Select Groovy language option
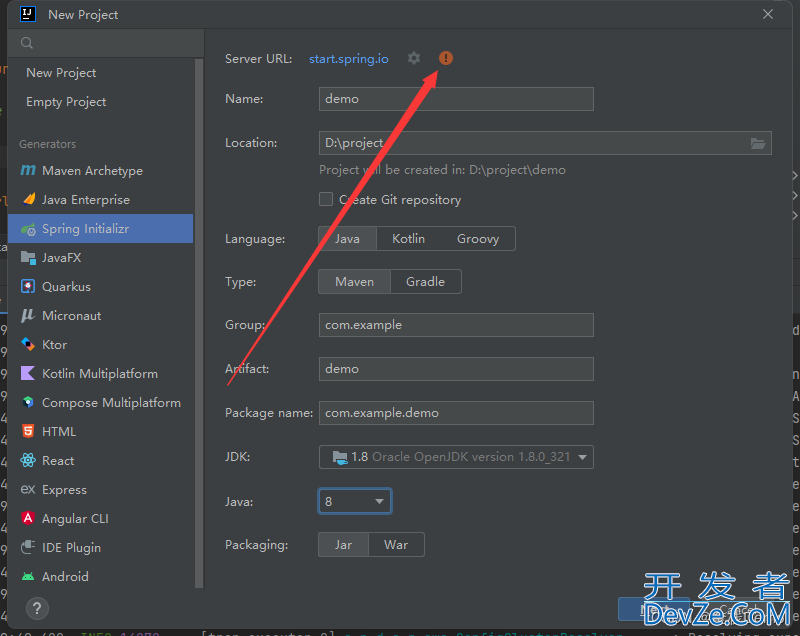The height and width of the screenshot is (636, 800). tap(478, 239)
